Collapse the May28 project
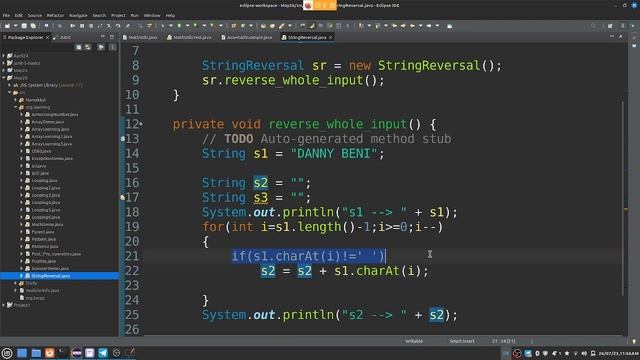 click(4, 78)
